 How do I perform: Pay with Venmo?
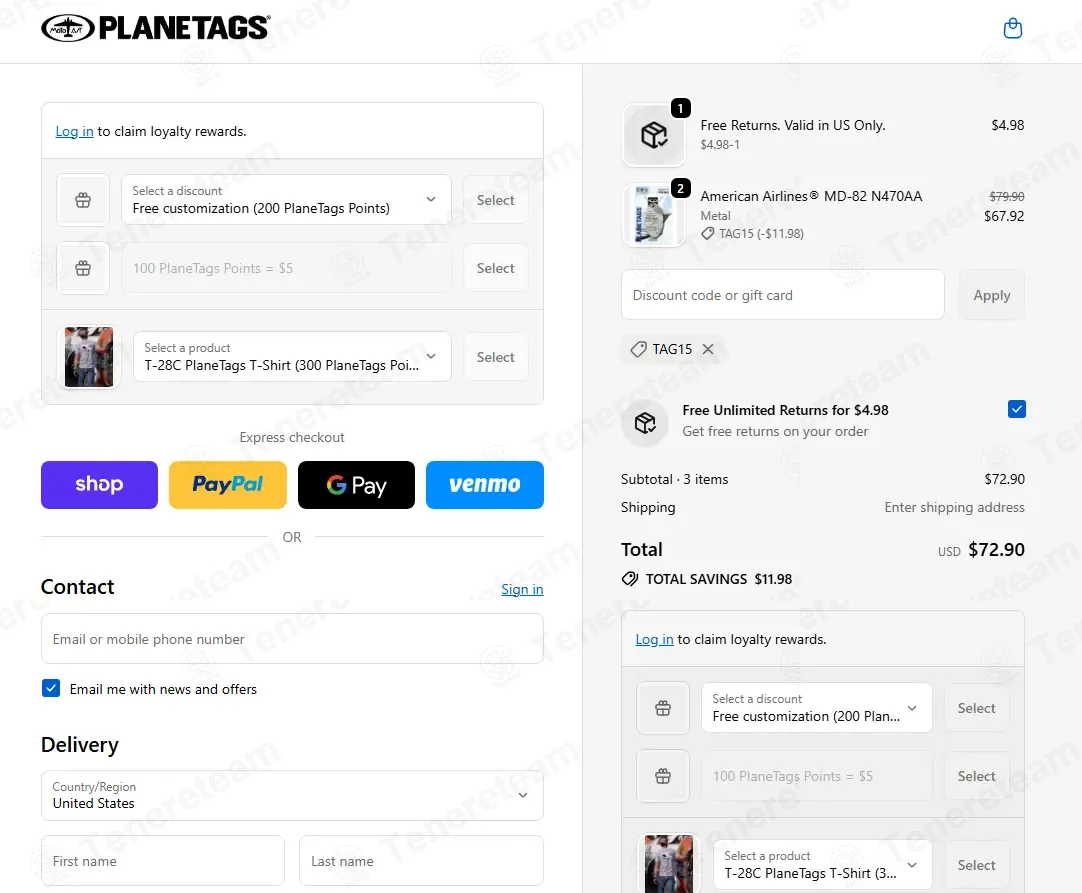pos(484,484)
